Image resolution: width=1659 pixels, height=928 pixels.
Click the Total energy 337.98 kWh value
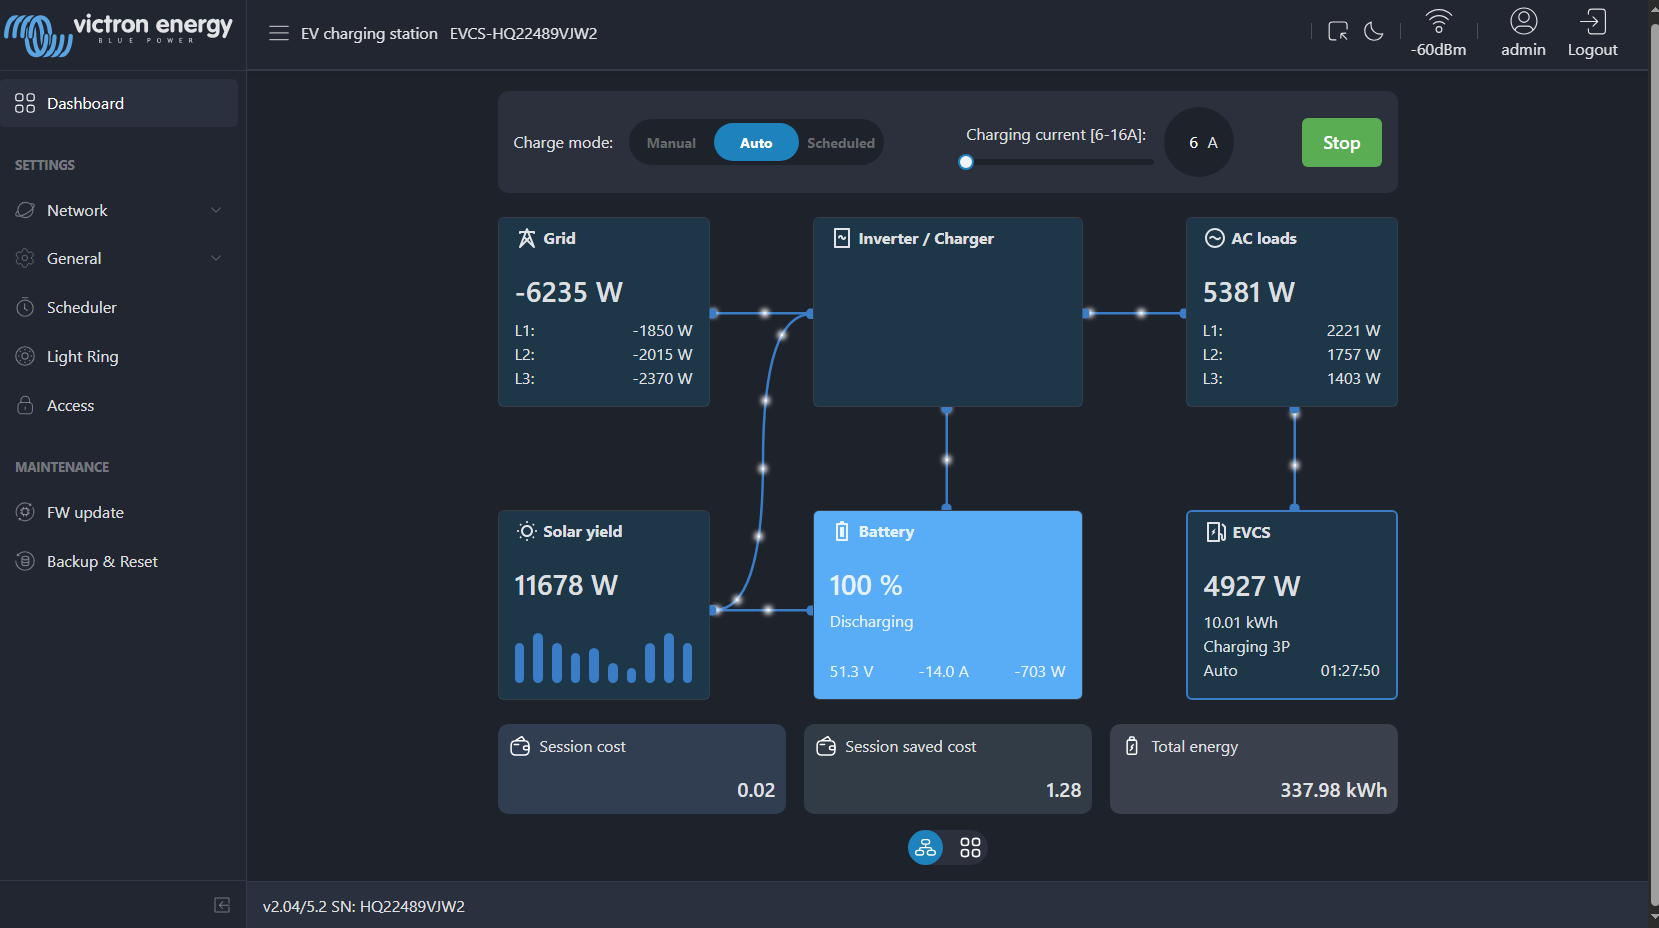pyautogui.click(x=1334, y=790)
